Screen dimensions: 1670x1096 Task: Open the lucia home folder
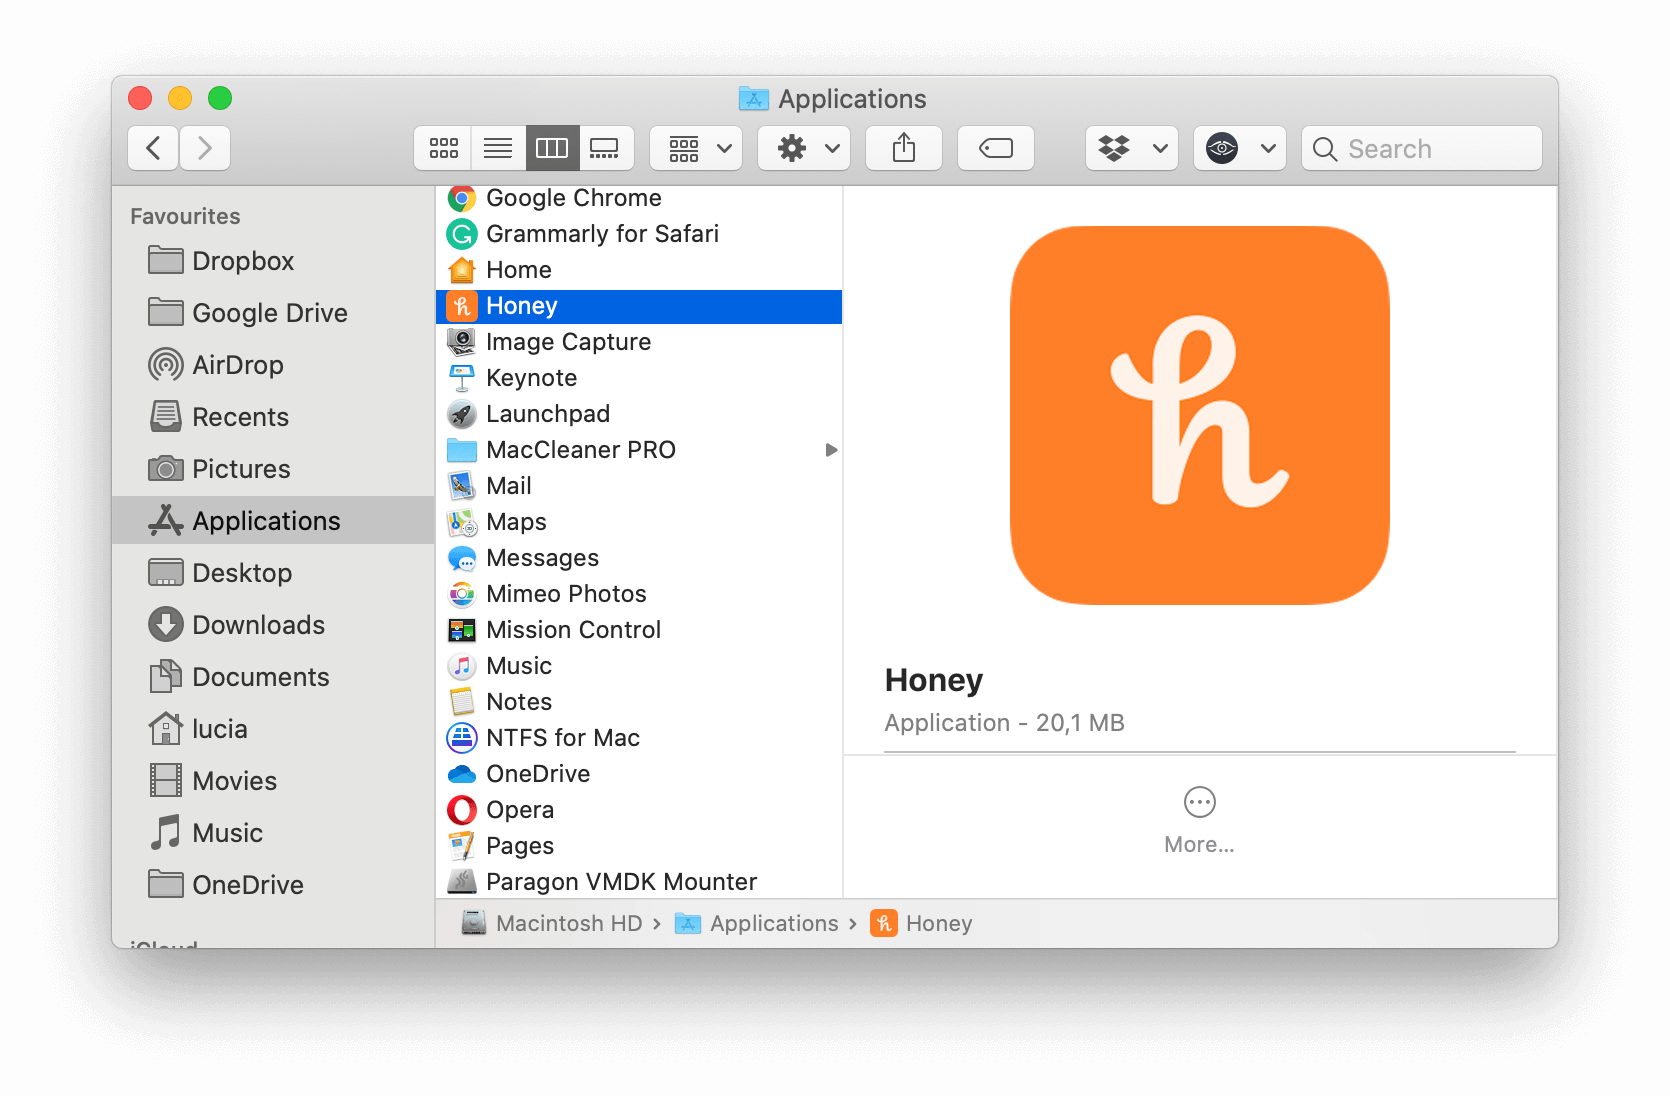[x=273, y=729]
